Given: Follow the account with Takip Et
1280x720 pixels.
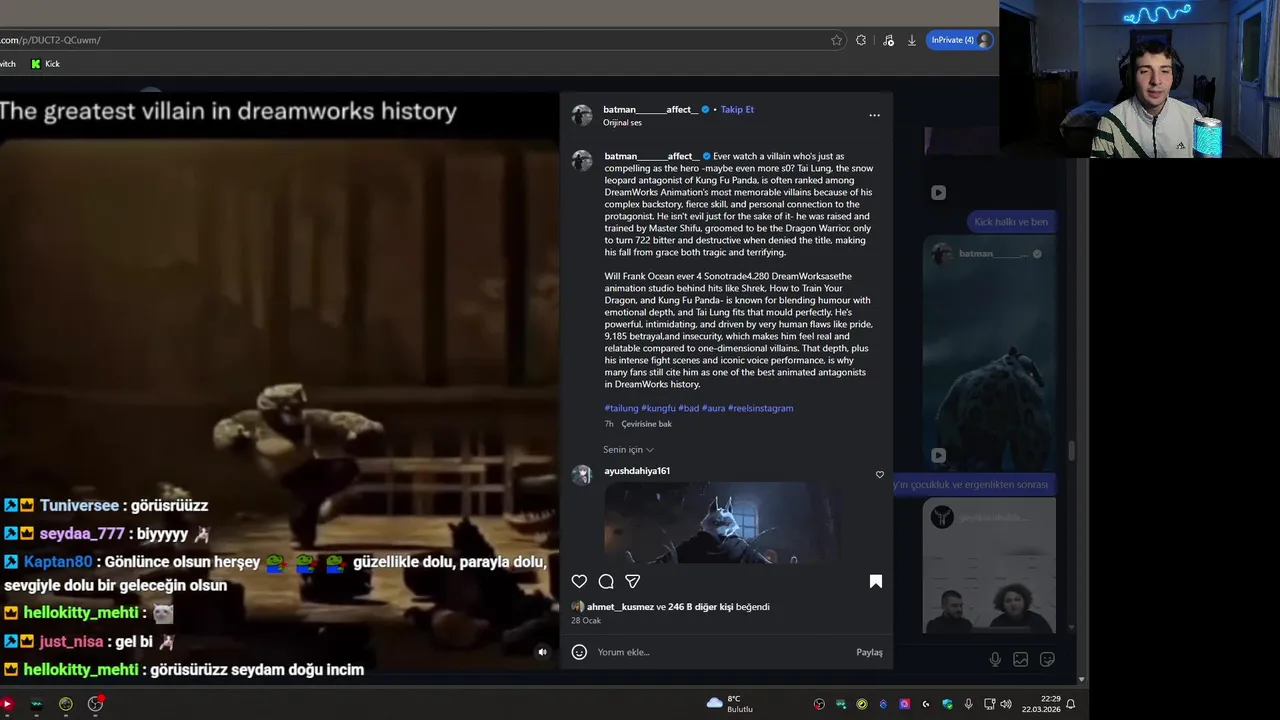Looking at the screenshot, I should (x=737, y=109).
